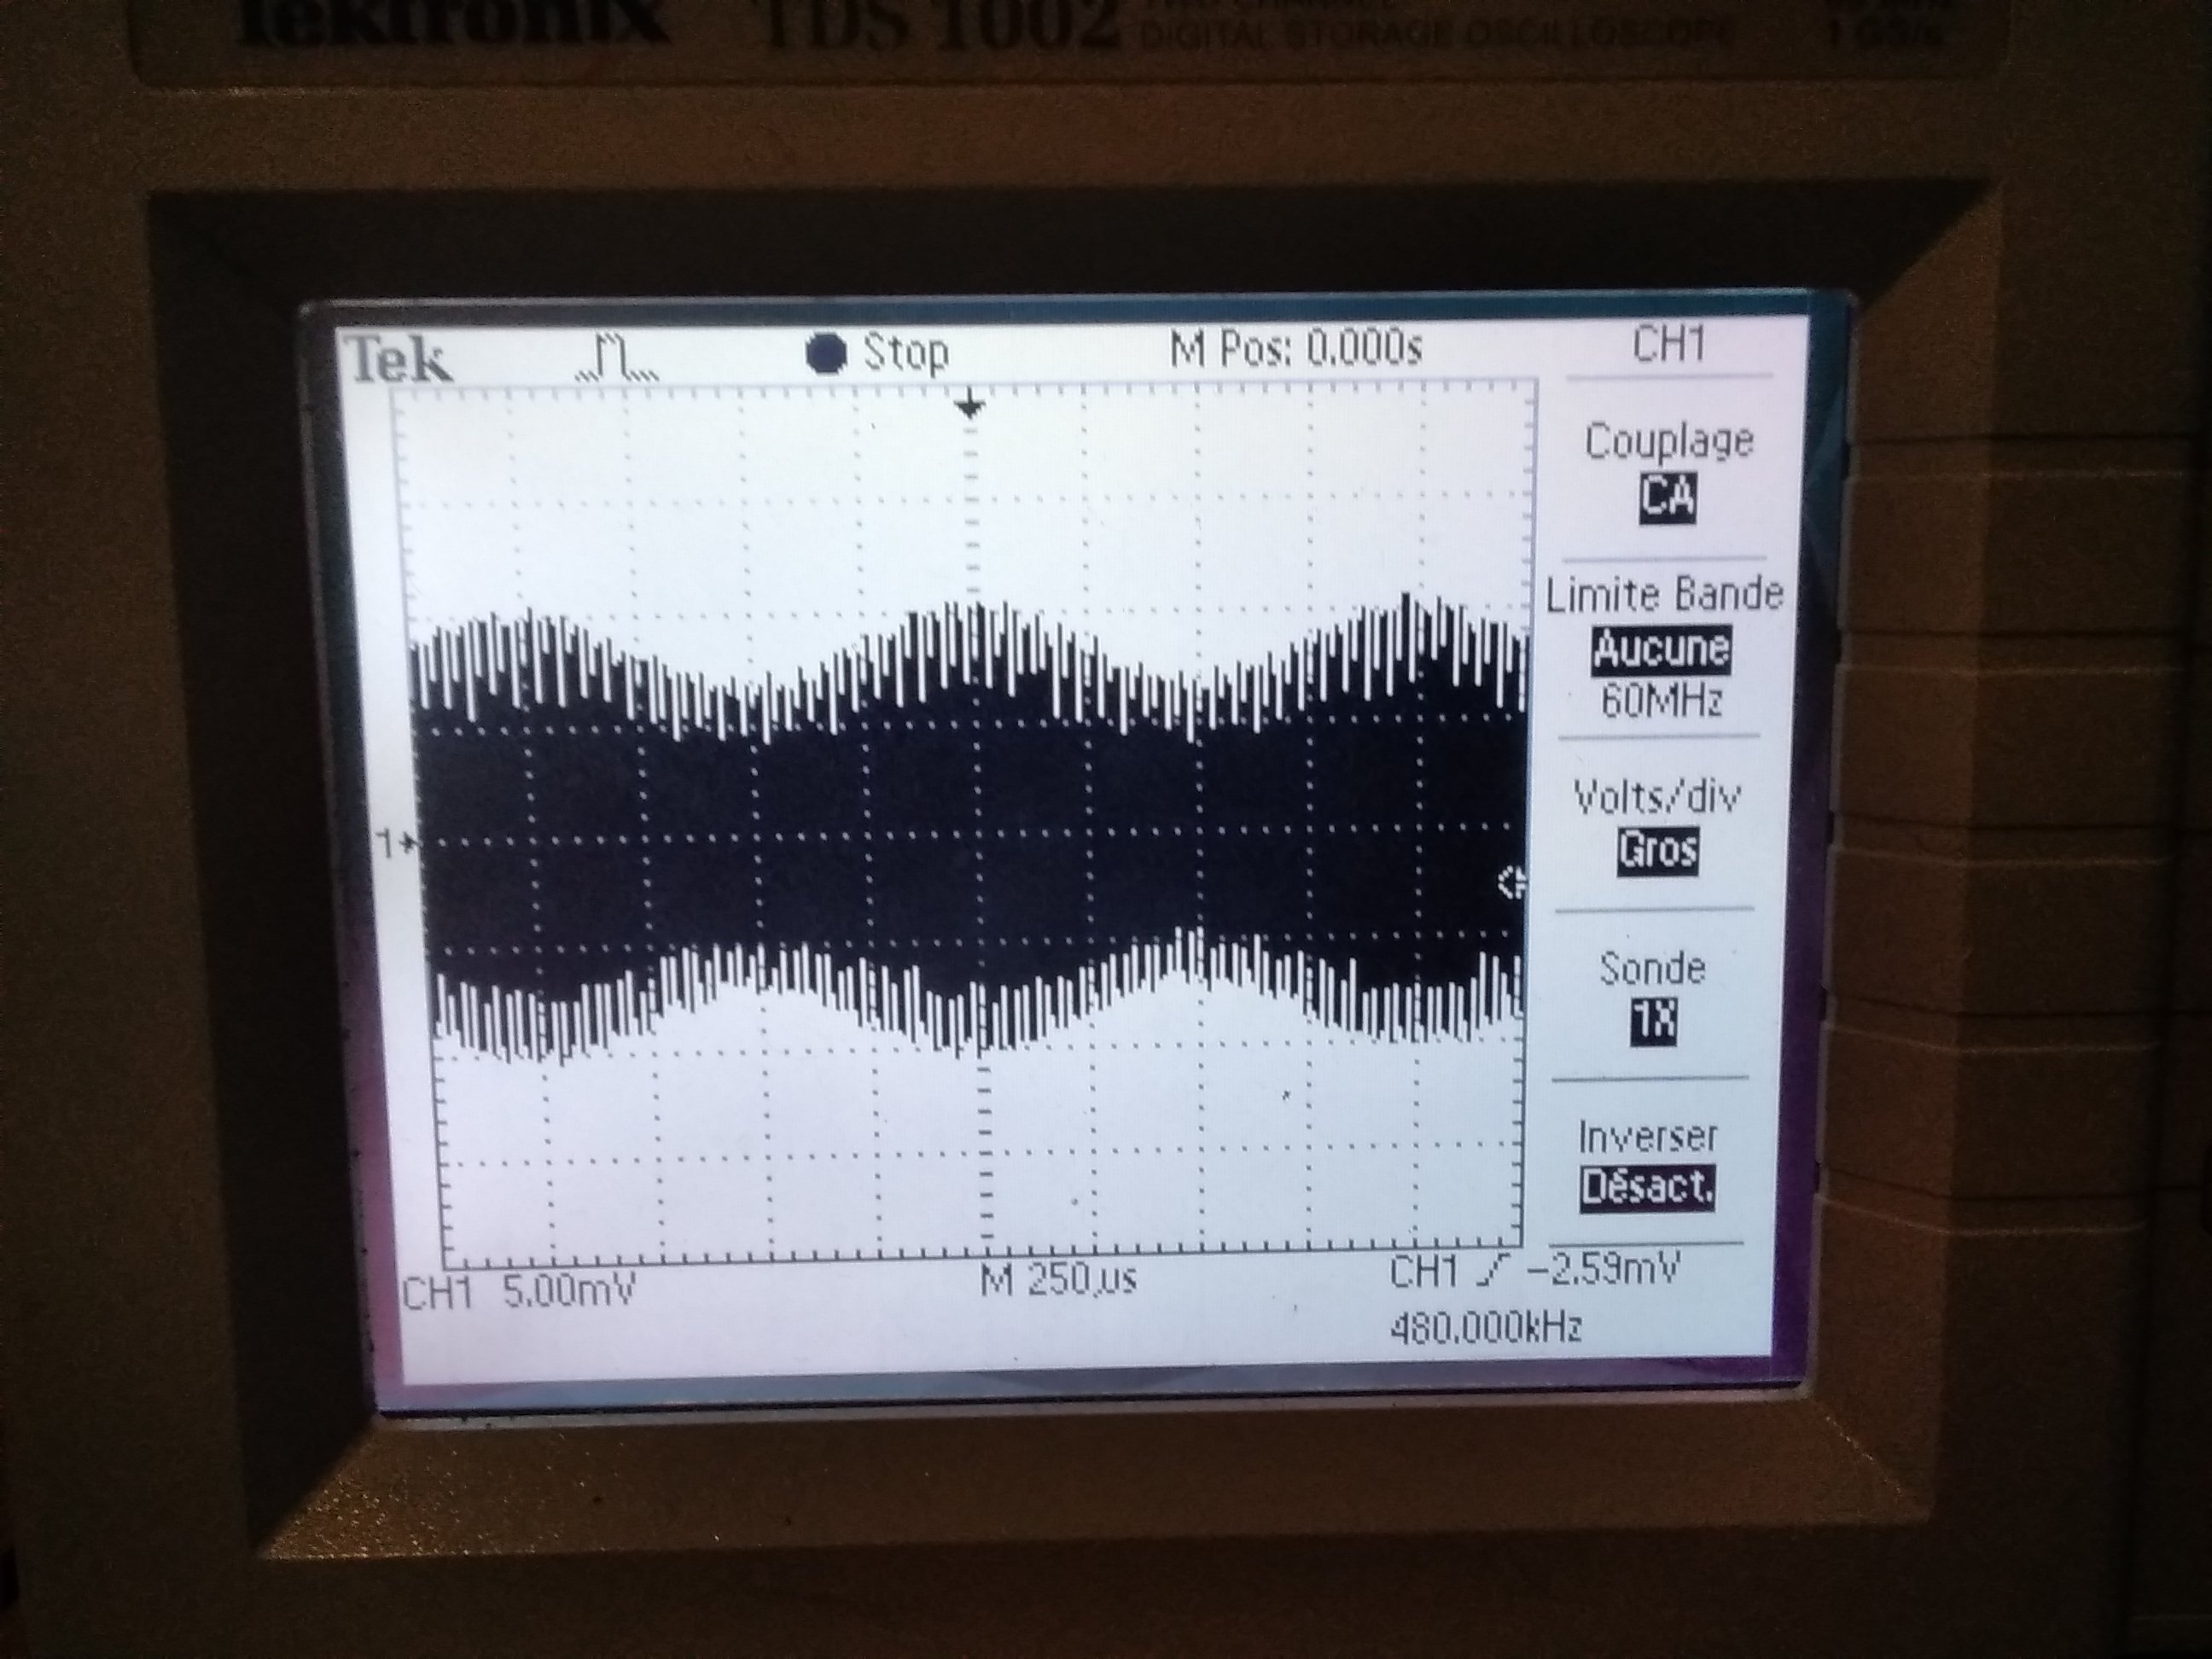Image resolution: width=2212 pixels, height=1659 pixels.
Task: Click the trigger level arrow at right edge
Action: (x=1511, y=884)
